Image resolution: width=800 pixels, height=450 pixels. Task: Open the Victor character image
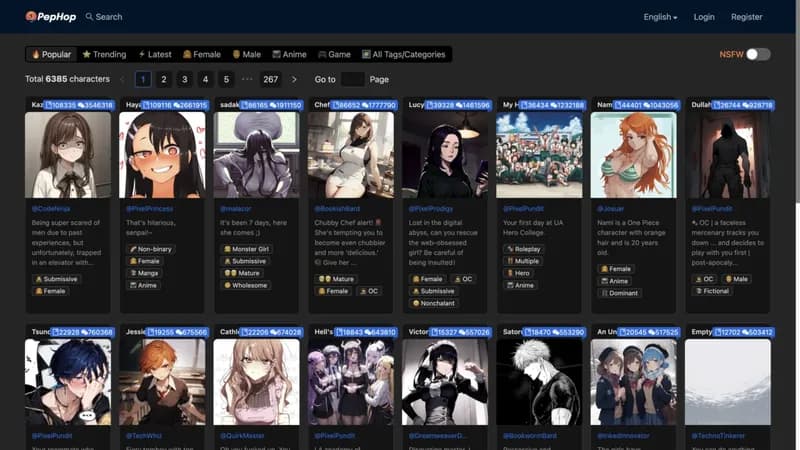pos(445,383)
